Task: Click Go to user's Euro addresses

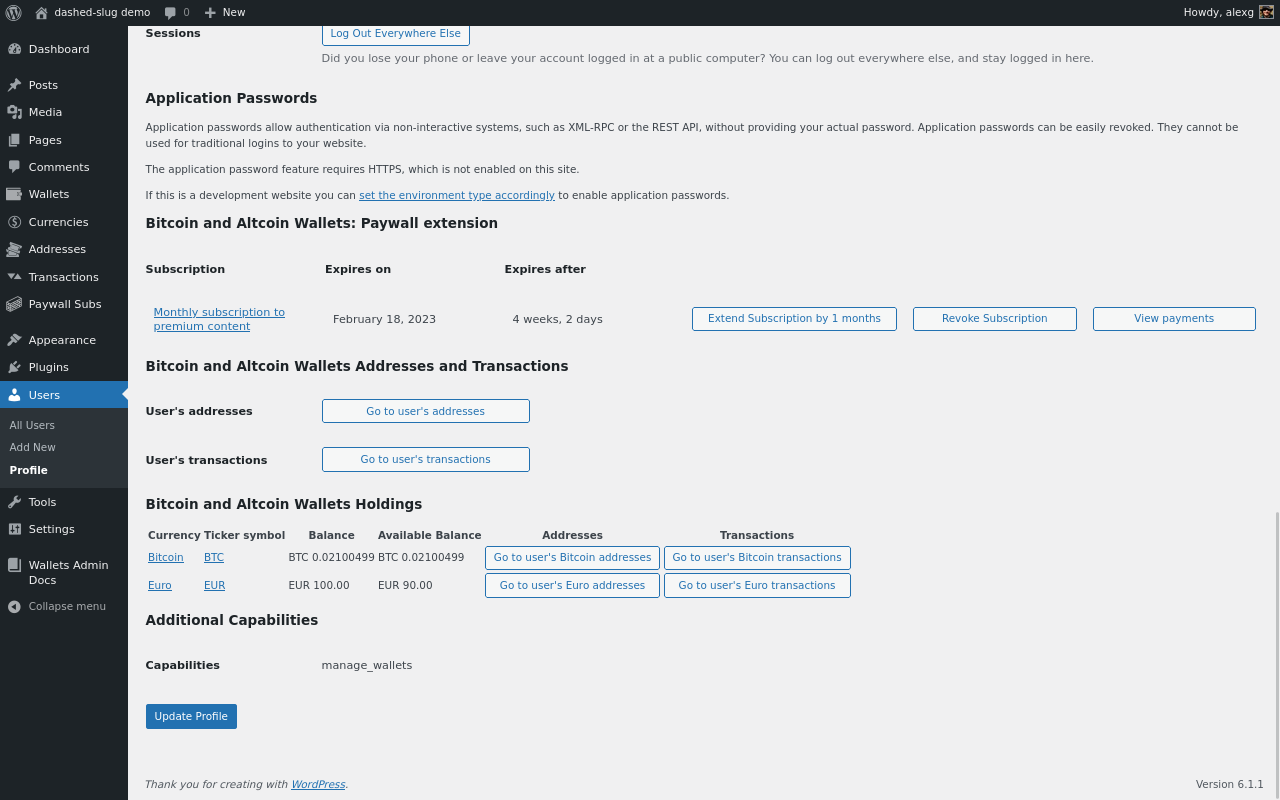Action: (572, 586)
